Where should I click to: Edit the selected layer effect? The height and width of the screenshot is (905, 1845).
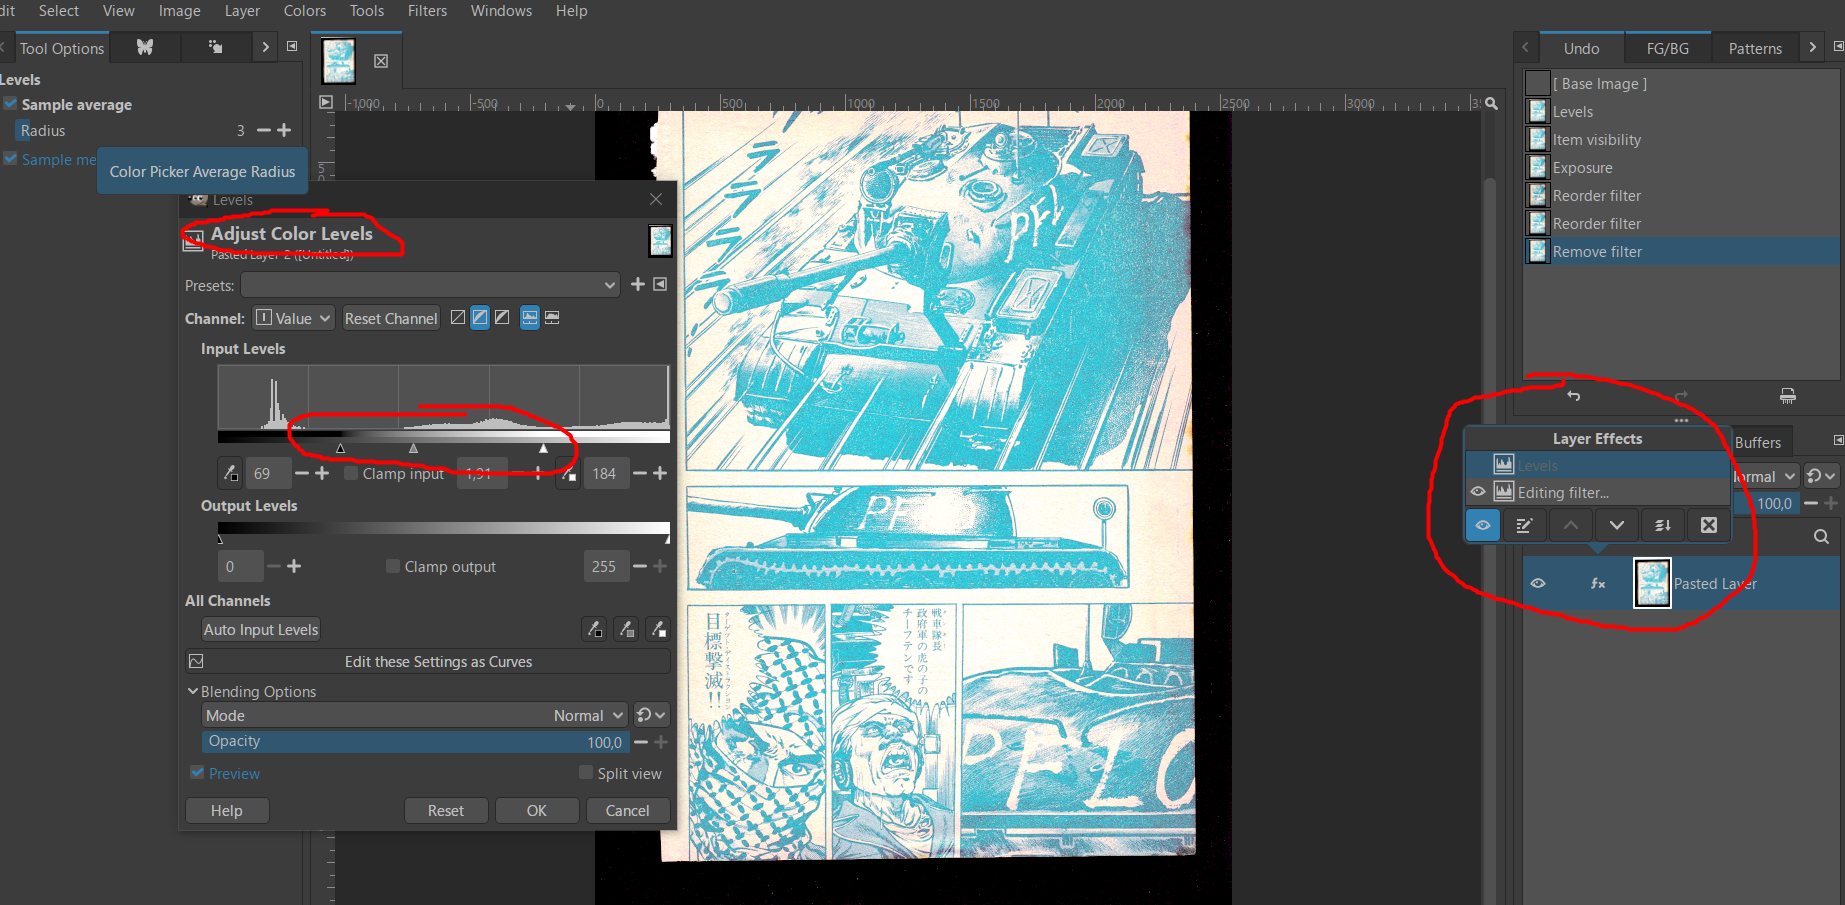click(1524, 525)
